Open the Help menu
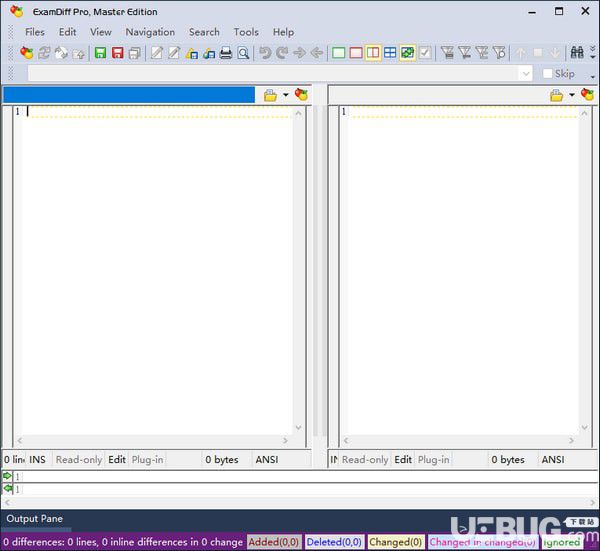This screenshot has width=600, height=551. click(x=283, y=32)
